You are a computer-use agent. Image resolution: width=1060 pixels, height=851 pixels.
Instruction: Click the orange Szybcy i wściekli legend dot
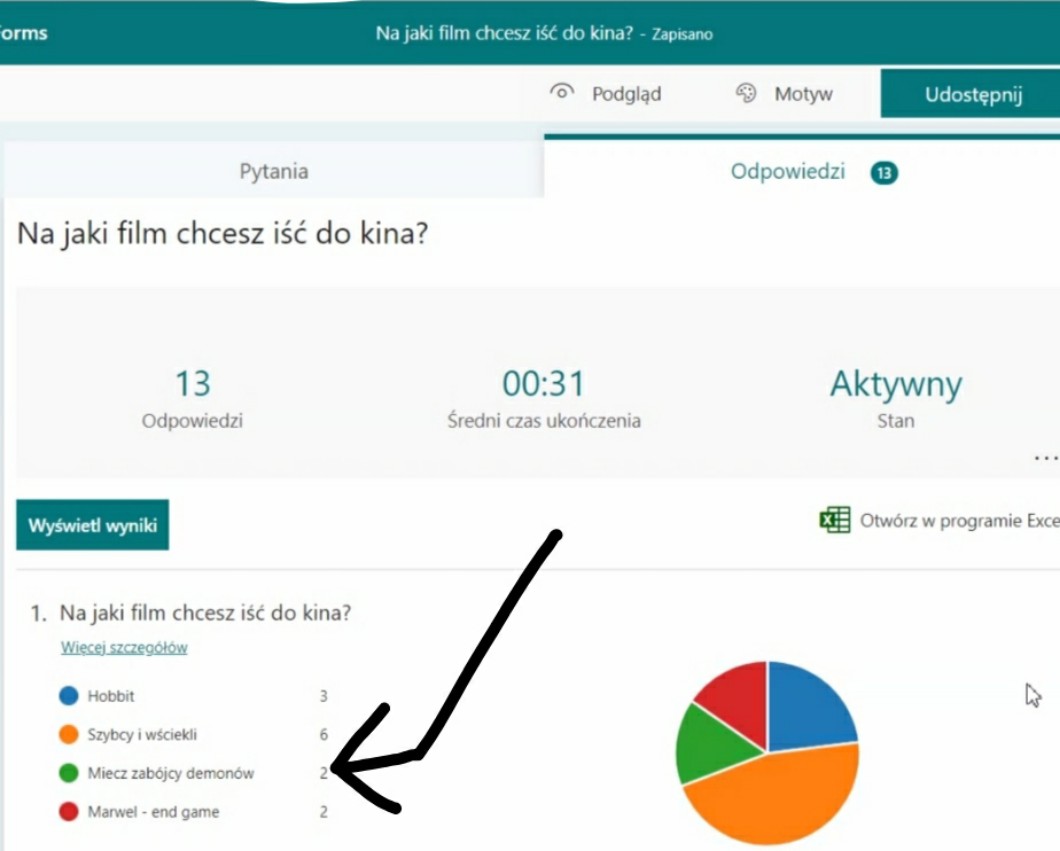click(69, 735)
